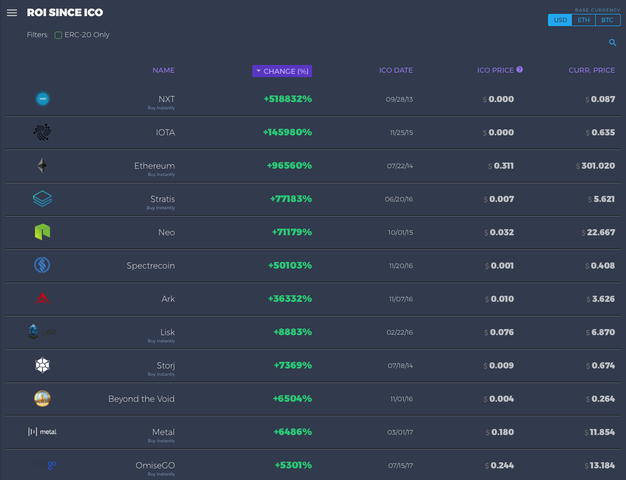
Task: Open the NXT coin name
Action: 166,99
